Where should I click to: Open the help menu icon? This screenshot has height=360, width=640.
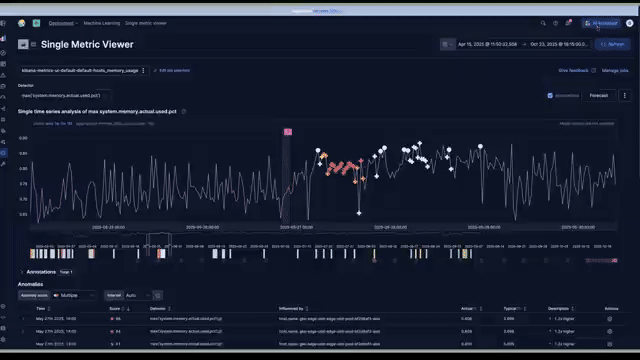pyautogui.click(x=556, y=23)
